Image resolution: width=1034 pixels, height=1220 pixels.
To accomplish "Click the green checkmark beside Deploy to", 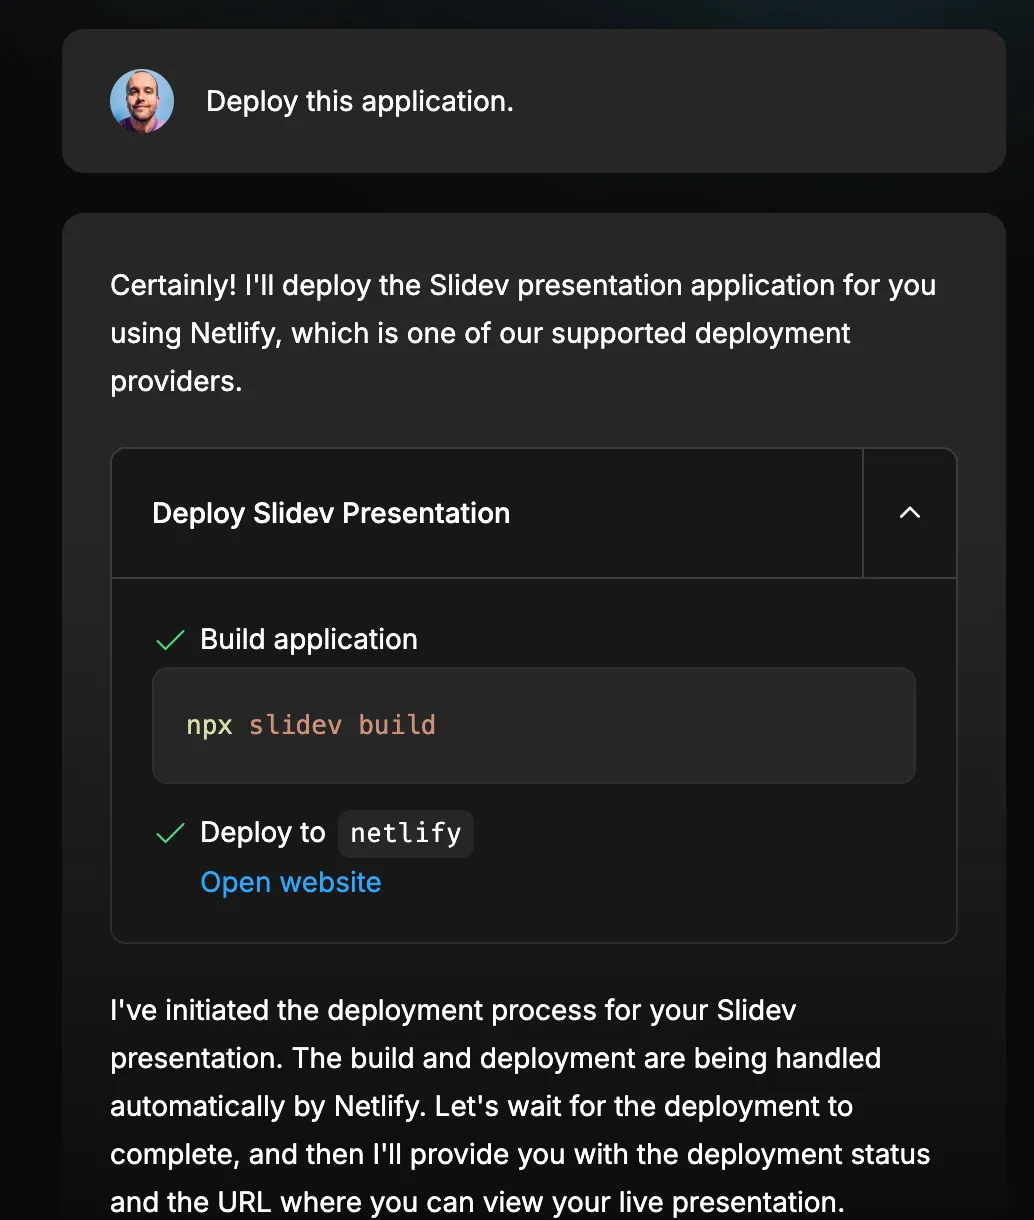I will coord(170,832).
